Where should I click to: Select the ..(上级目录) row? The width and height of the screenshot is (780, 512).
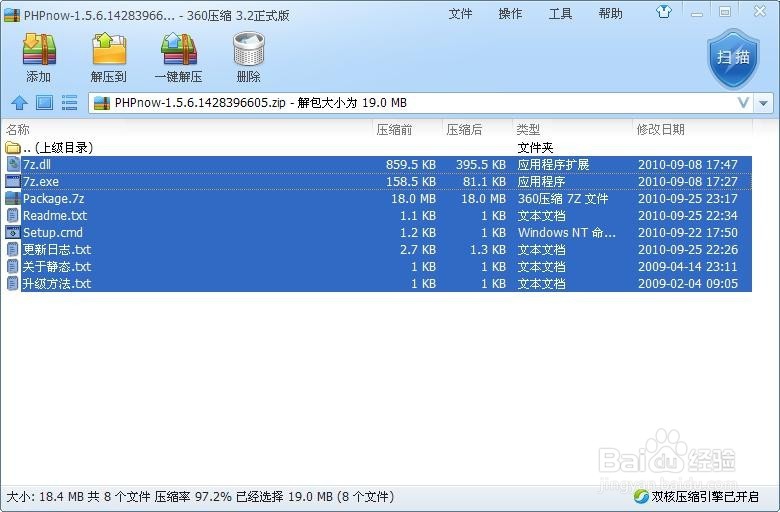(x=378, y=148)
